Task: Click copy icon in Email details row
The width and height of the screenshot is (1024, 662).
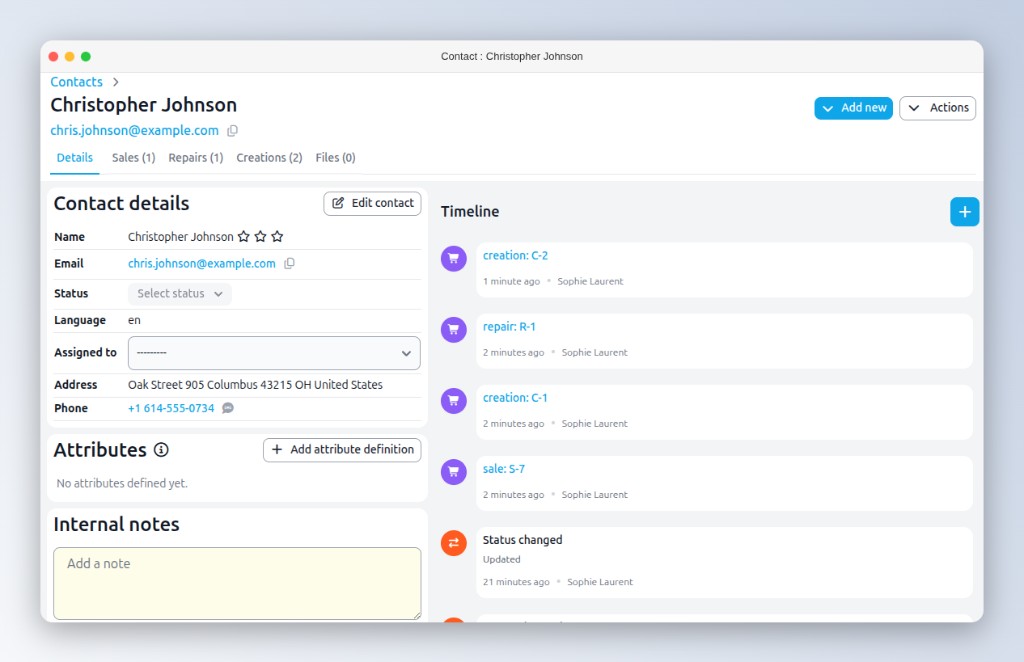Action: pyautogui.click(x=290, y=264)
